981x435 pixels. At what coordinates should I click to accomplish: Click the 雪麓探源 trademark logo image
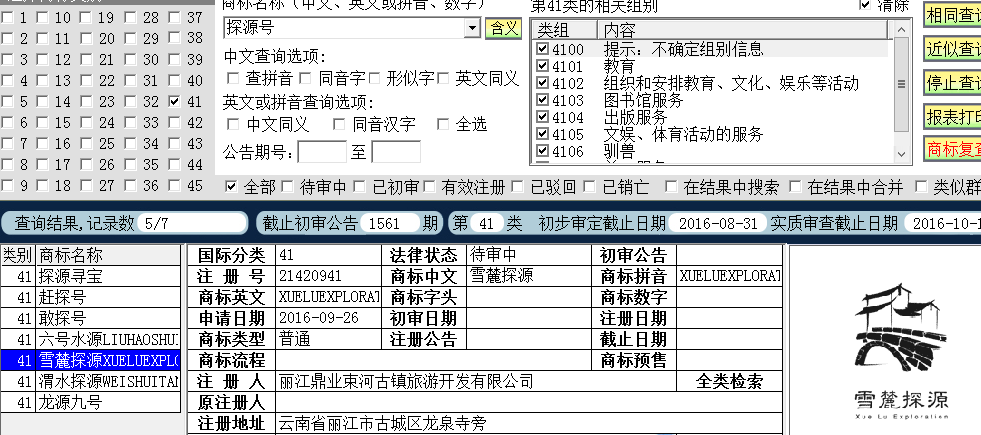pos(901,351)
